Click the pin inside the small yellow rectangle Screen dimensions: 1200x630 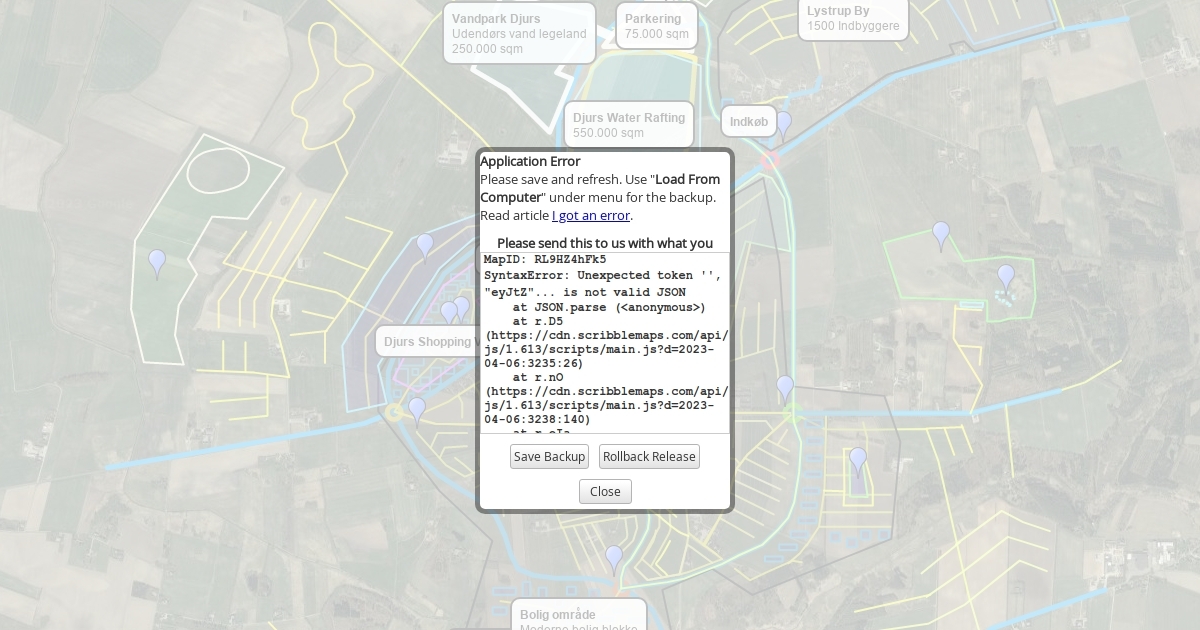click(x=858, y=460)
